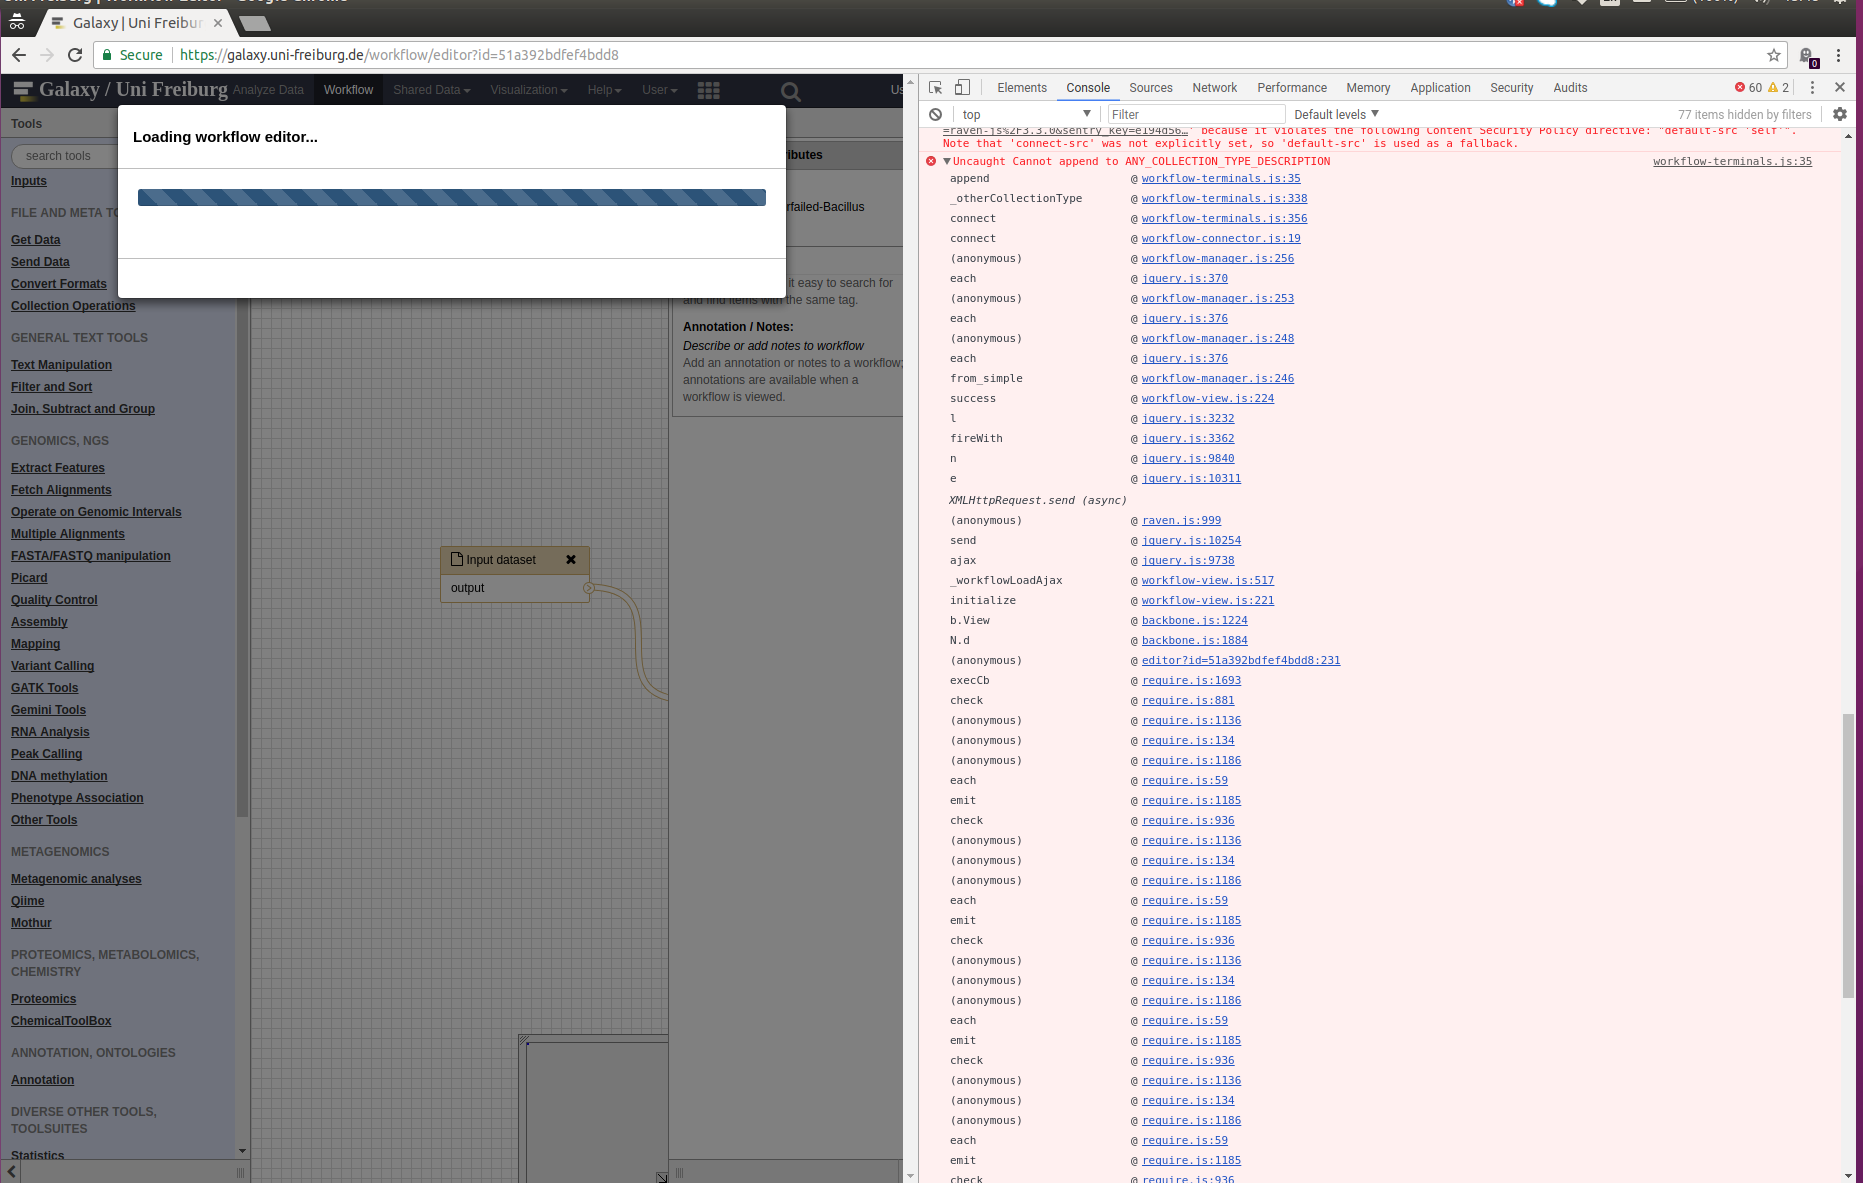Image resolution: width=1863 pixels, height=1183 pixels.
Task: Click the yellow warning count icon
Action: coord(1773,88)
